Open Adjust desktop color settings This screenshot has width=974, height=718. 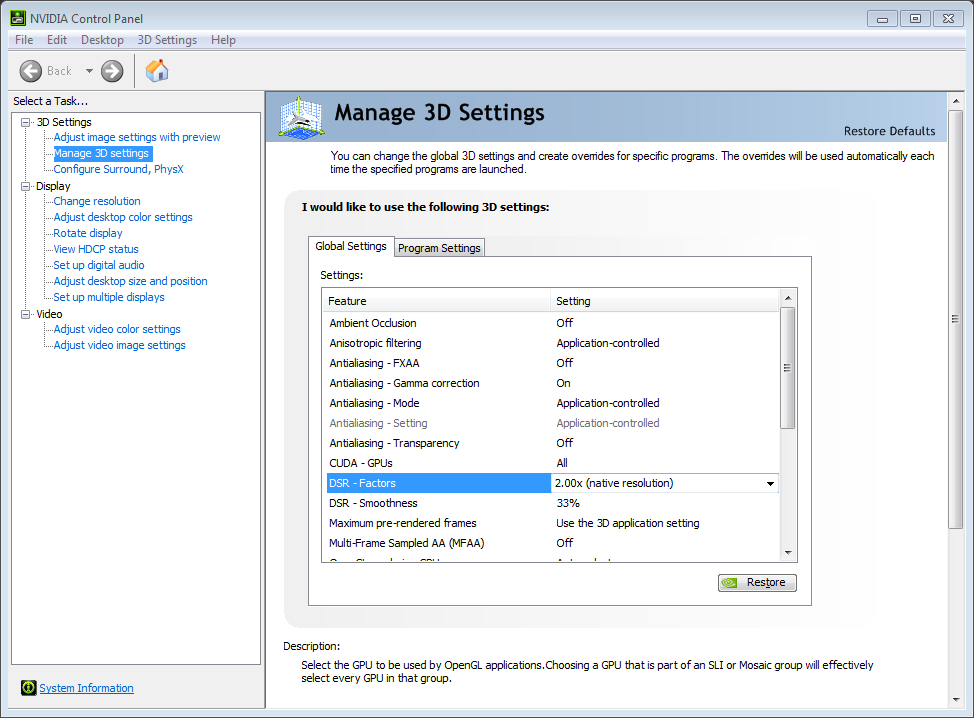point(123,217)
